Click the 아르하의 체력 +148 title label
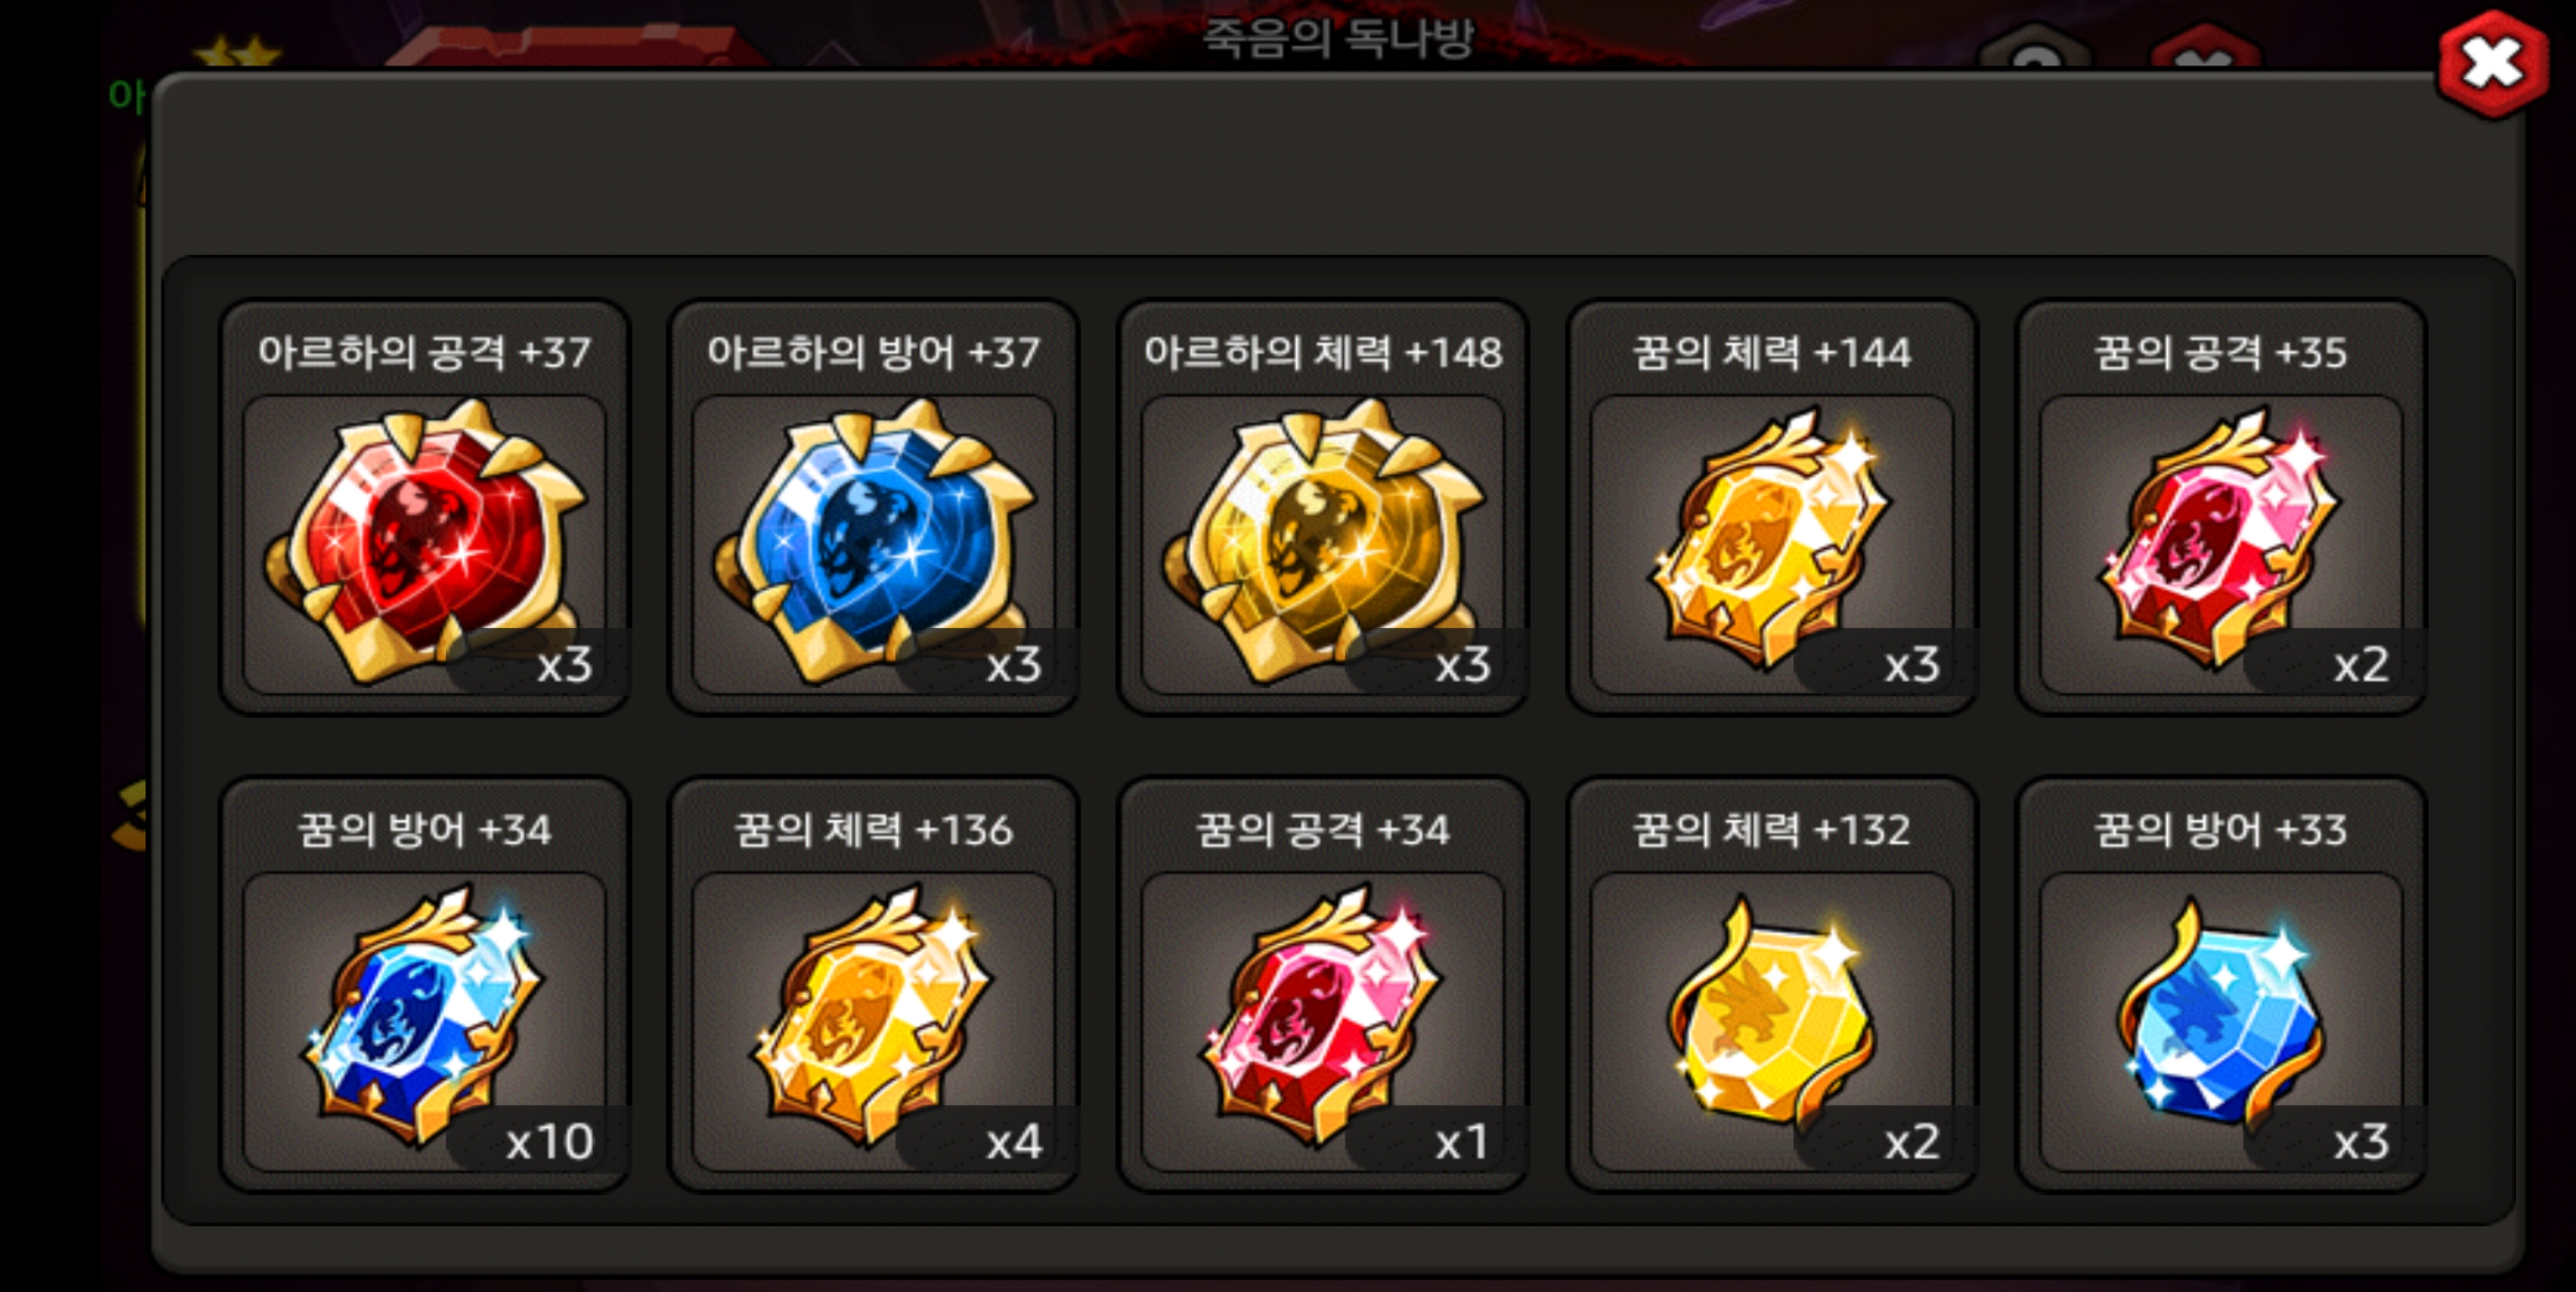This screenshot has width=2576, height=1292. click(1323, 353)
